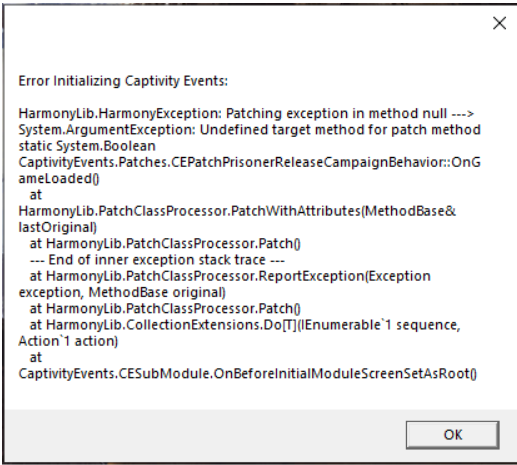Click the 'Error Initializing Captivity Events:' heading
Image resolution: width=517 pixels, height=465 pixels.
pos(123,81)
